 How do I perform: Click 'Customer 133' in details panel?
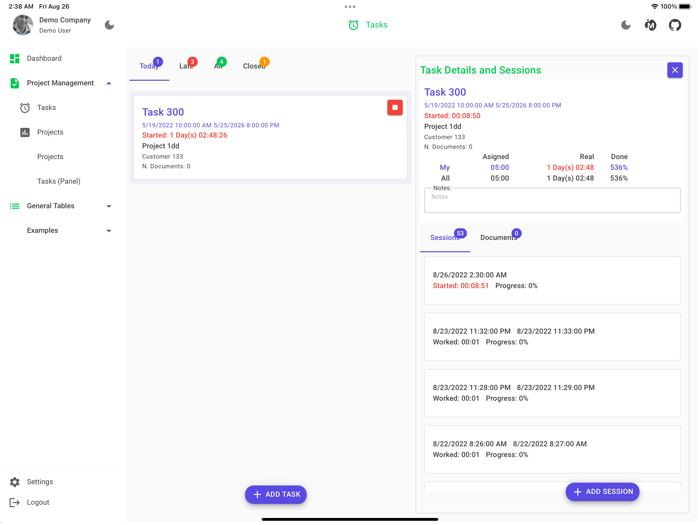(x=444, y=137)
